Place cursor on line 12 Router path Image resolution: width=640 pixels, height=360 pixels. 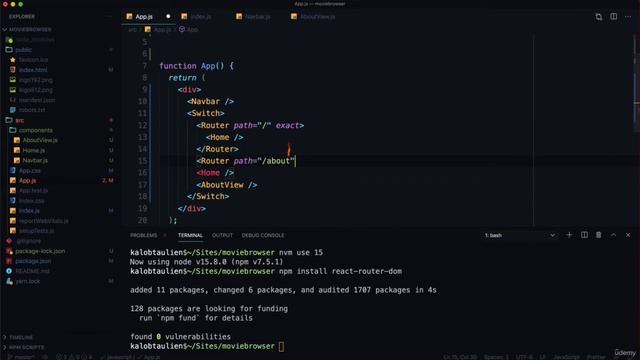pos(250,125)
